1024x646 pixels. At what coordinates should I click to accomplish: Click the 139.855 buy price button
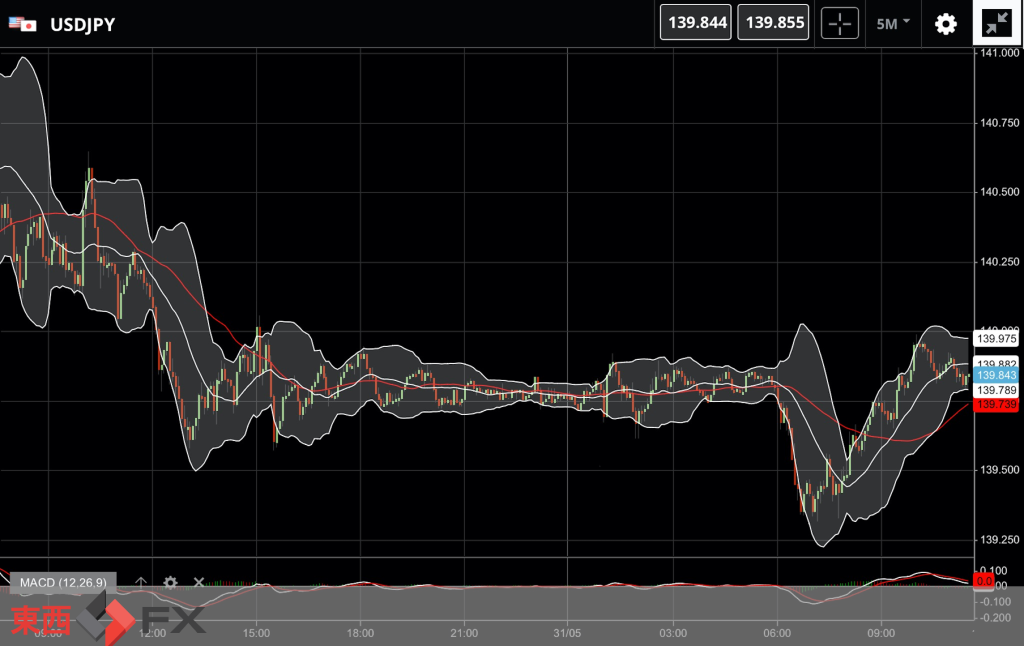click(773, 22)
